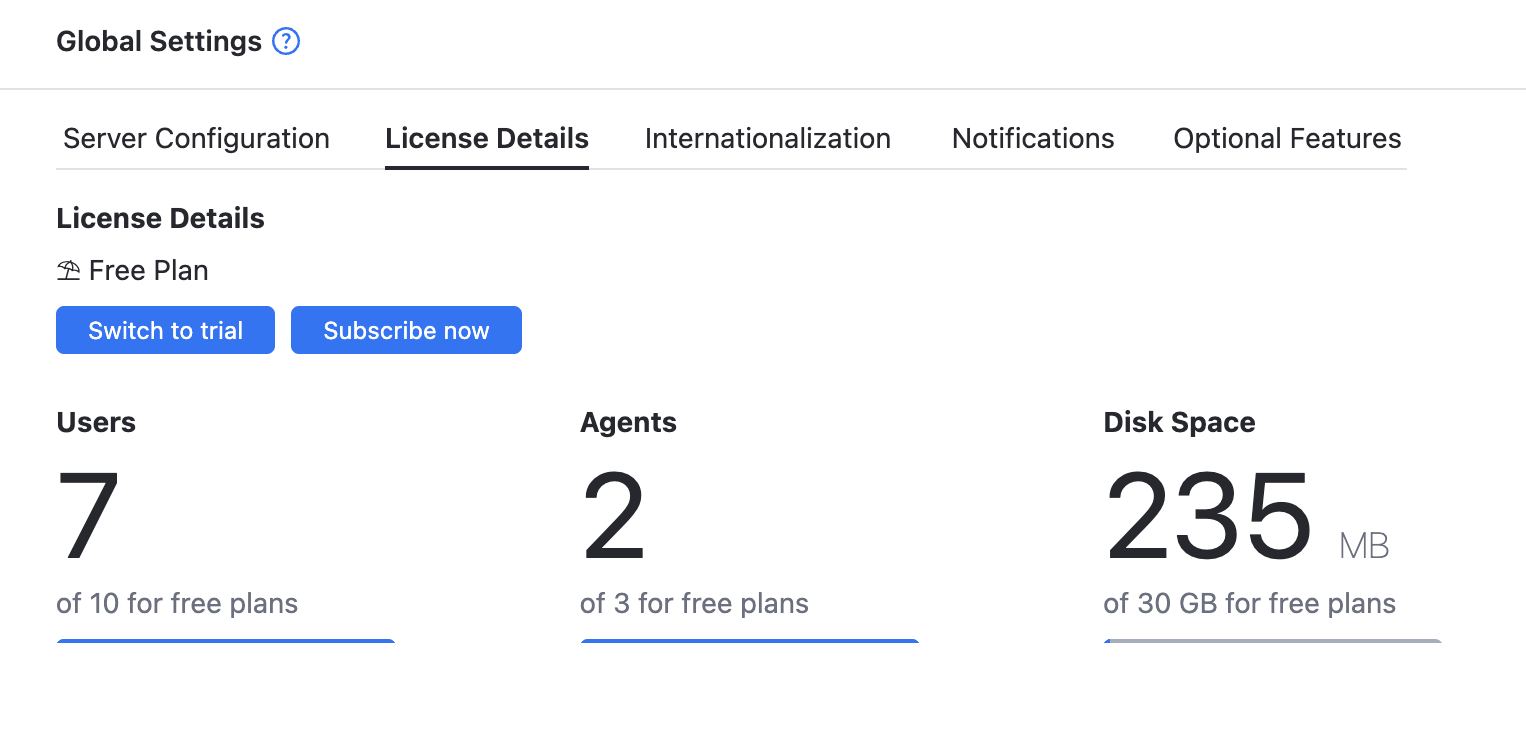Switch to the Server Configuration tab
The height and width of the screenshot is (730, 1526).
pyautogui.click(x=196, y=138)
